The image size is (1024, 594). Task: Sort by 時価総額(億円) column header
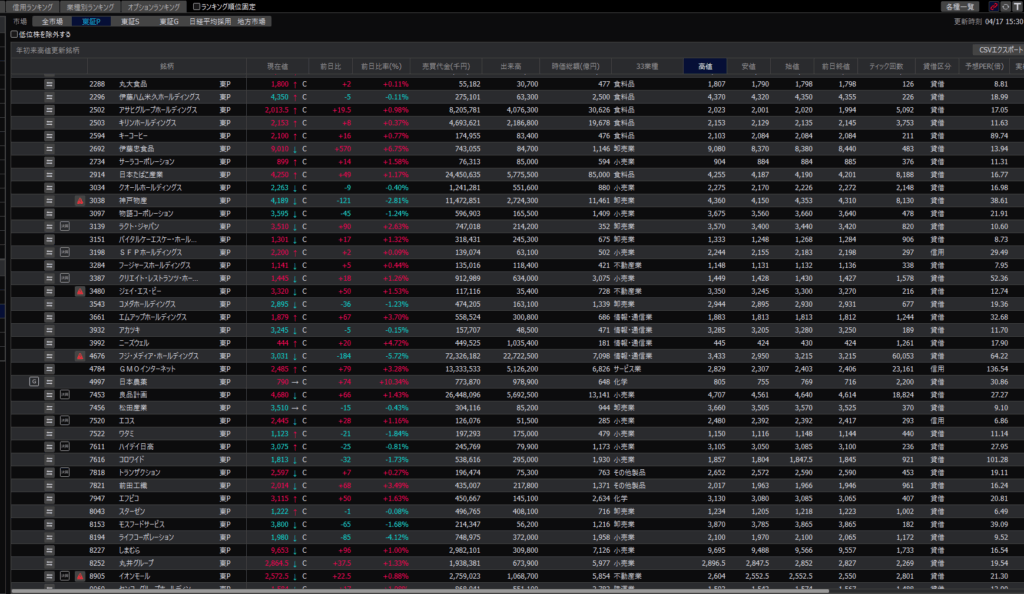click(x=575, y=66)
